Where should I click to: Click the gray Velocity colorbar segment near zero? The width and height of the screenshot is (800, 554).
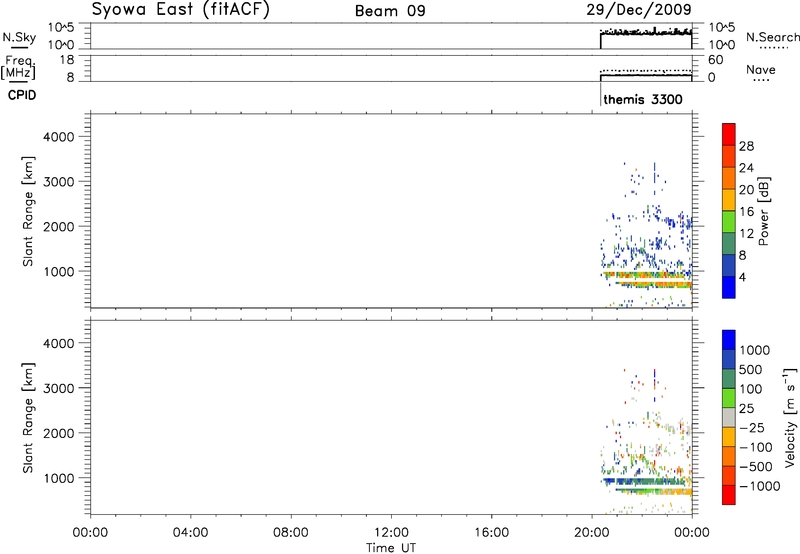pos(729,417)
